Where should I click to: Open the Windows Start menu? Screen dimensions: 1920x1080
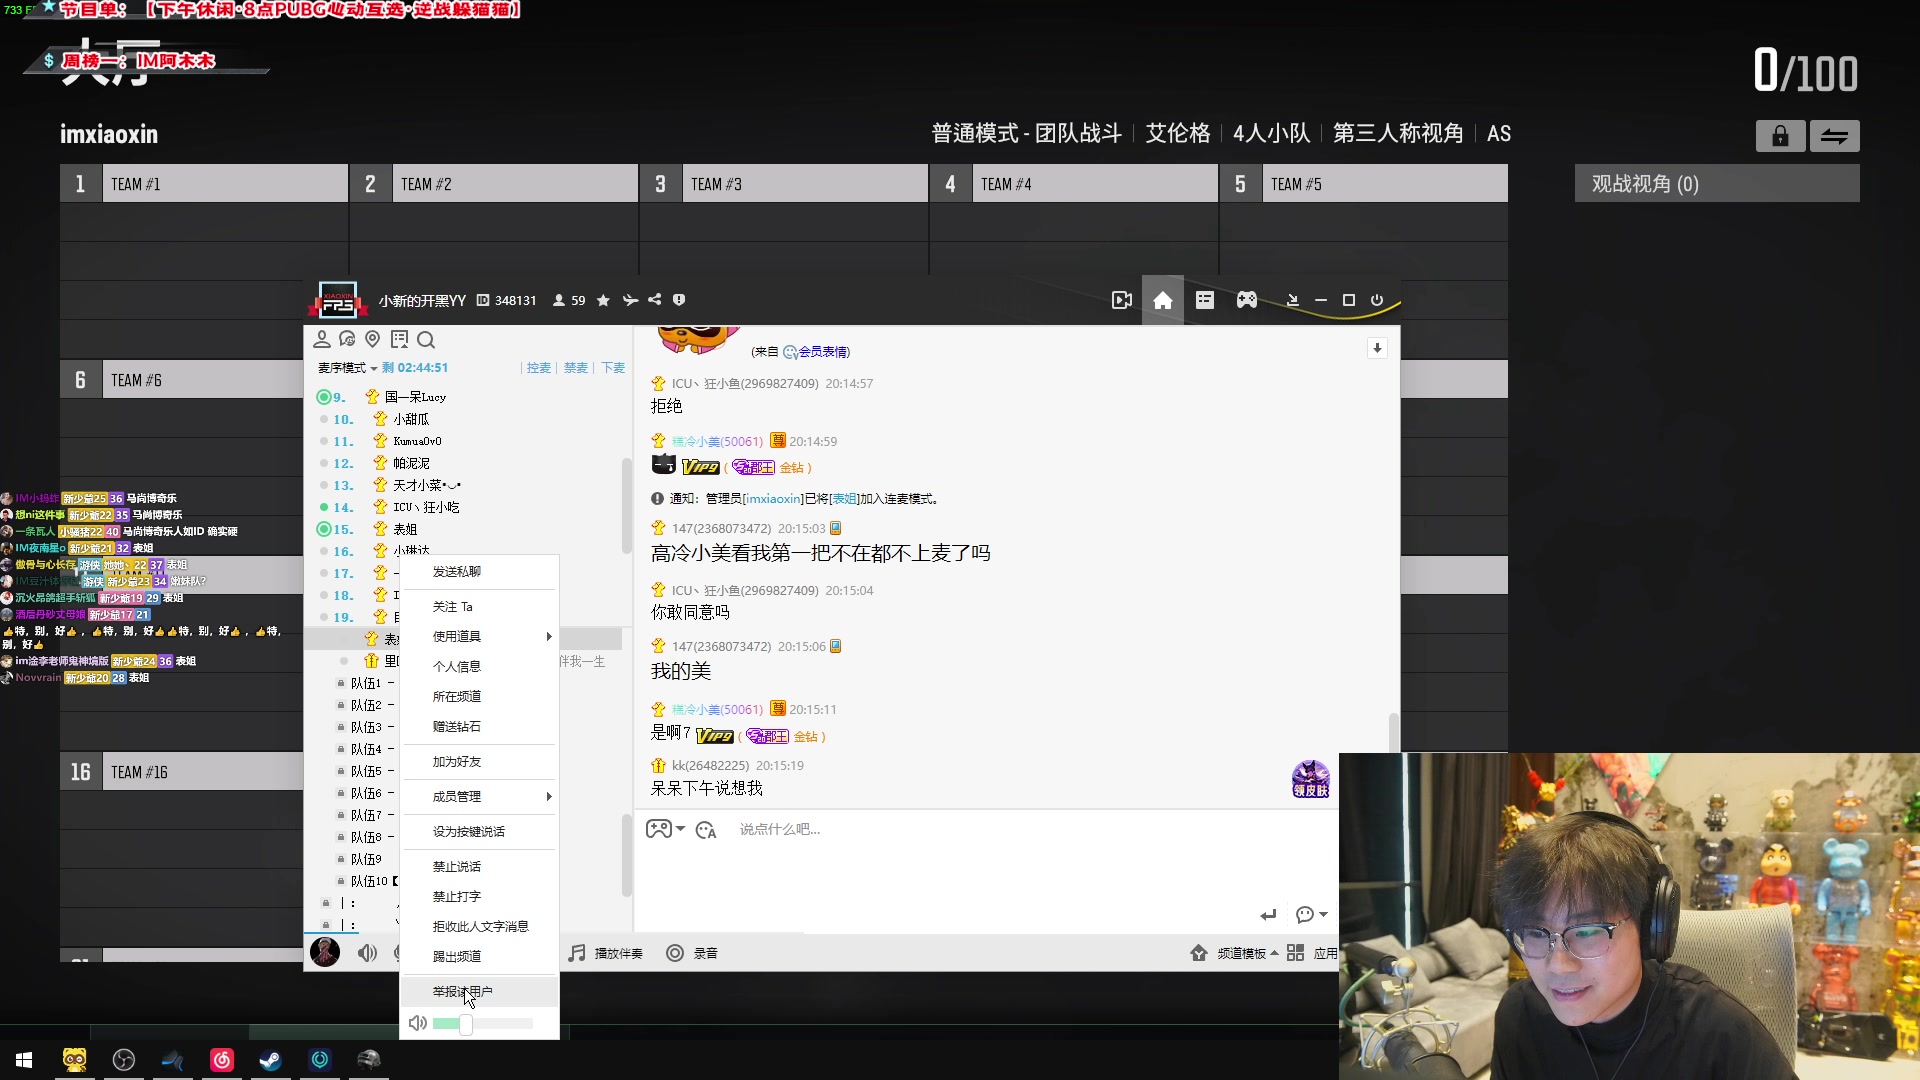pos(24,1060)
